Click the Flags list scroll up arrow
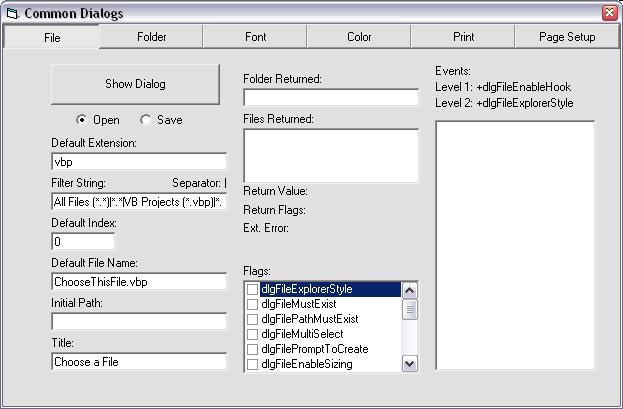Viewport: 623px width, 409px height. click(x=409, y=290)
